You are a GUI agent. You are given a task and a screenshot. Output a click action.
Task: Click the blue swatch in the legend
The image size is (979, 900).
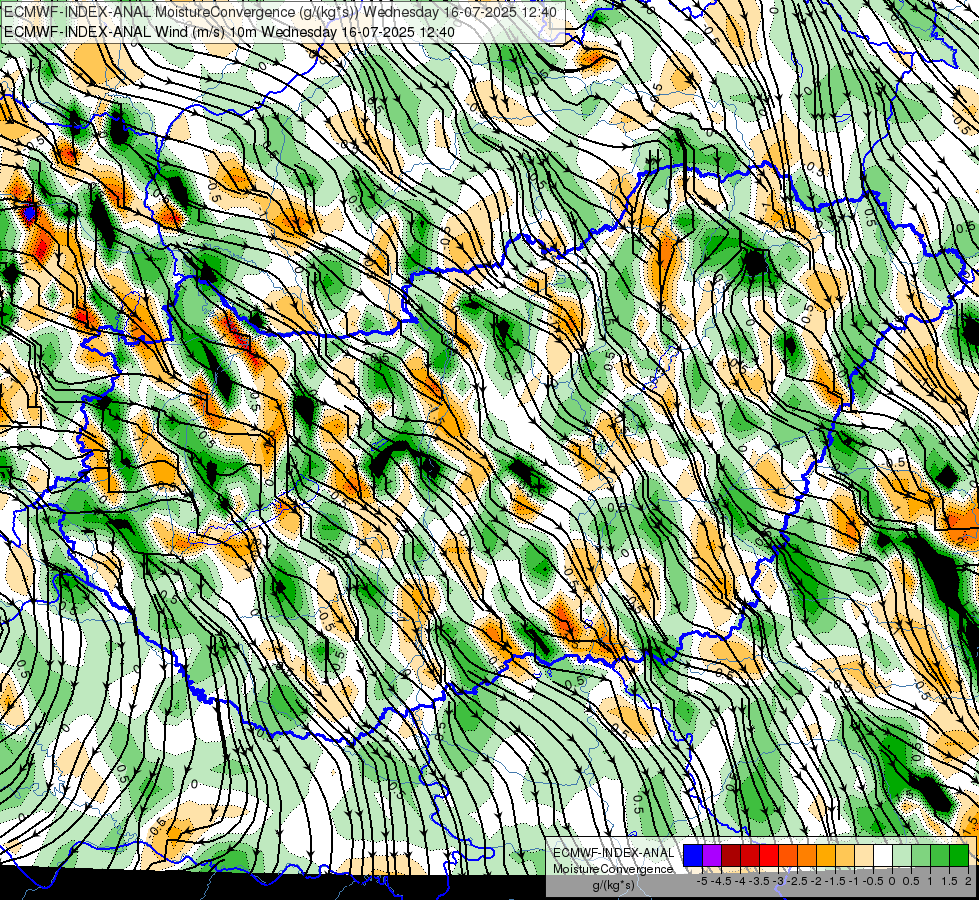click(x=693, y=855)
